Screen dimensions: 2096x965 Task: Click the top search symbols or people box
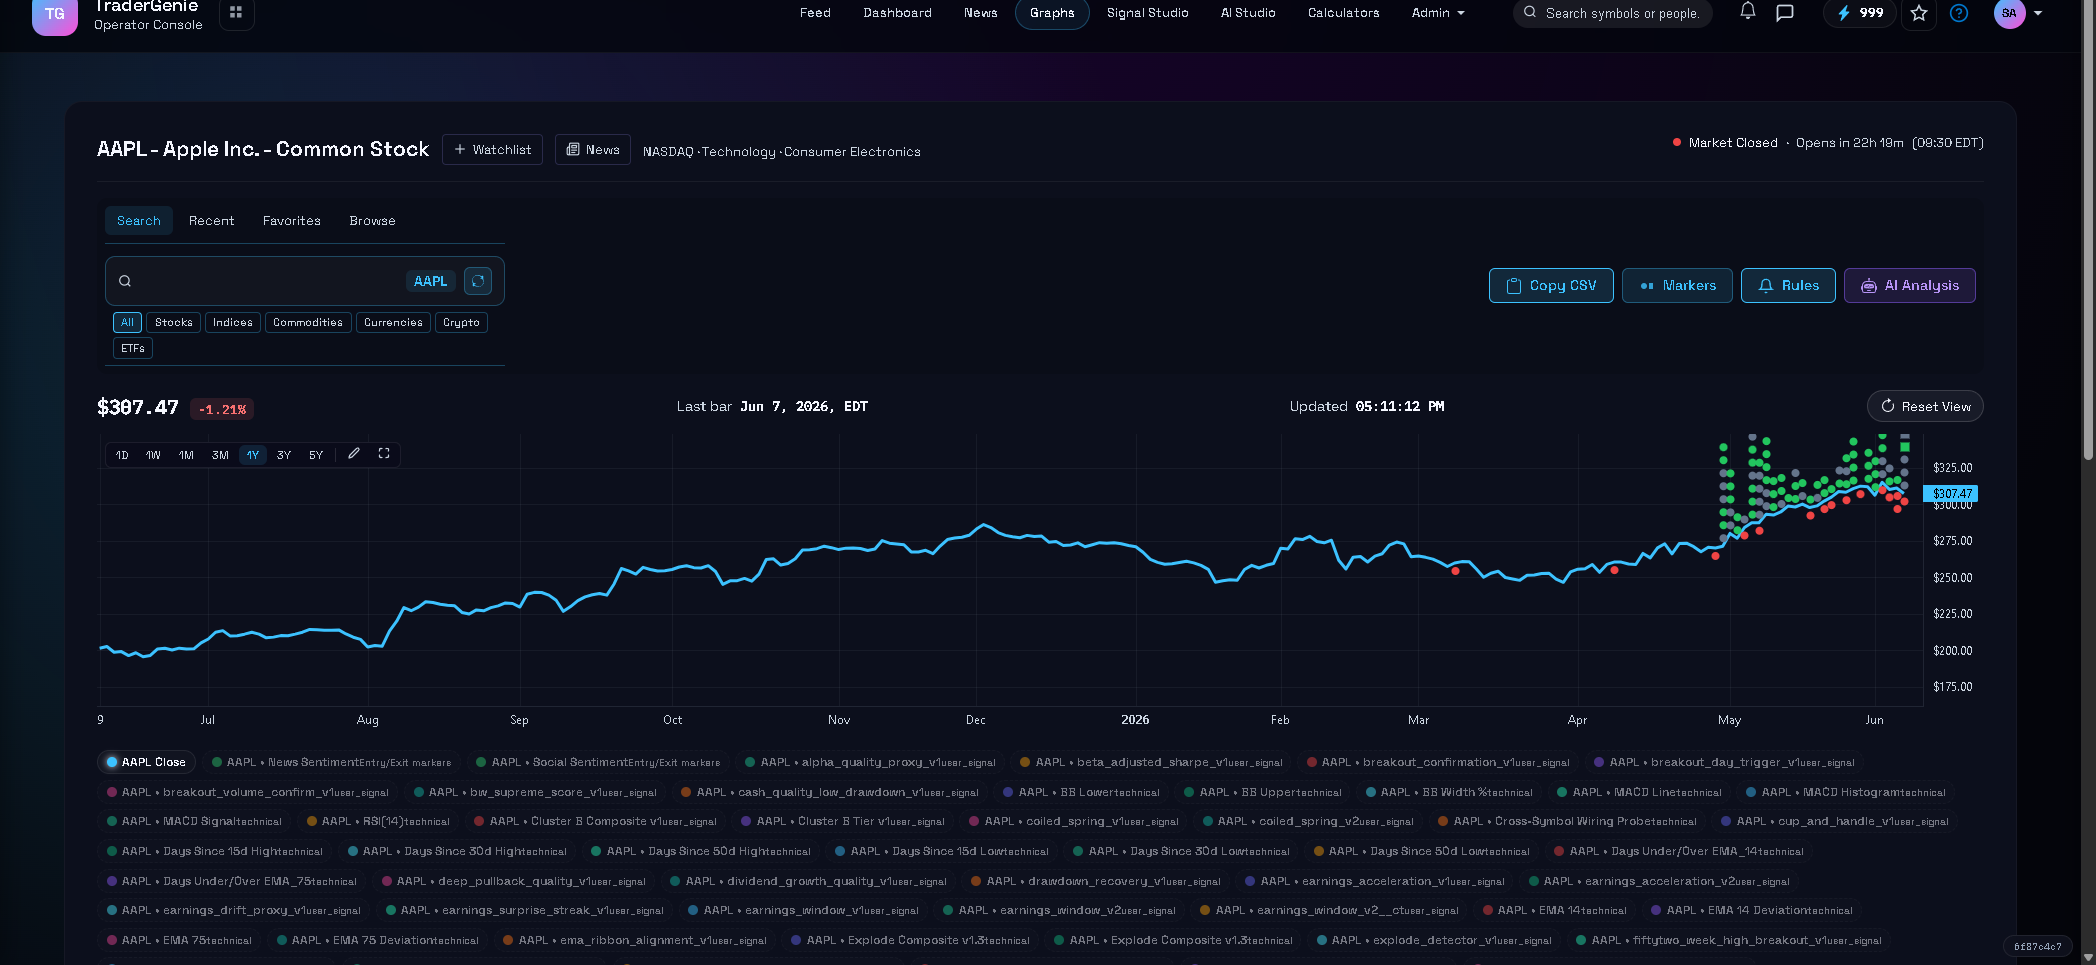[1613, 13]
